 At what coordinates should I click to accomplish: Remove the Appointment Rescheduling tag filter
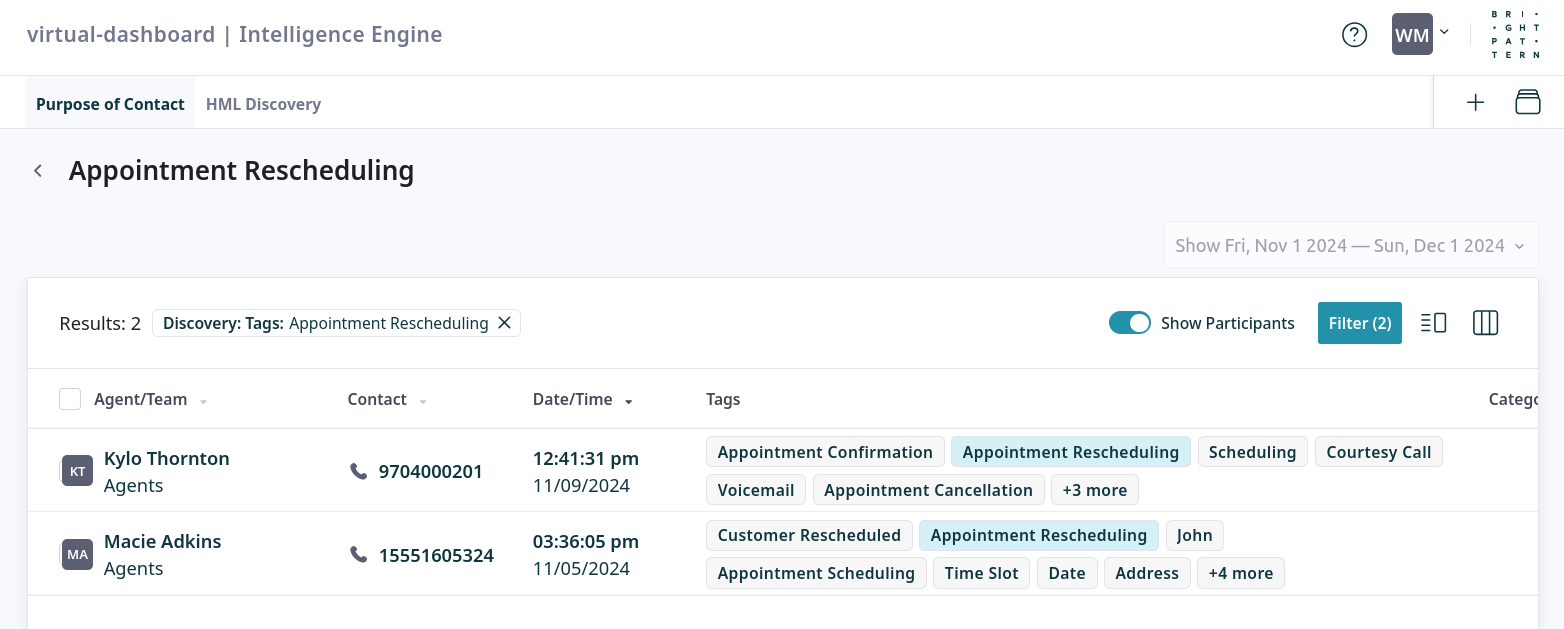505,323
